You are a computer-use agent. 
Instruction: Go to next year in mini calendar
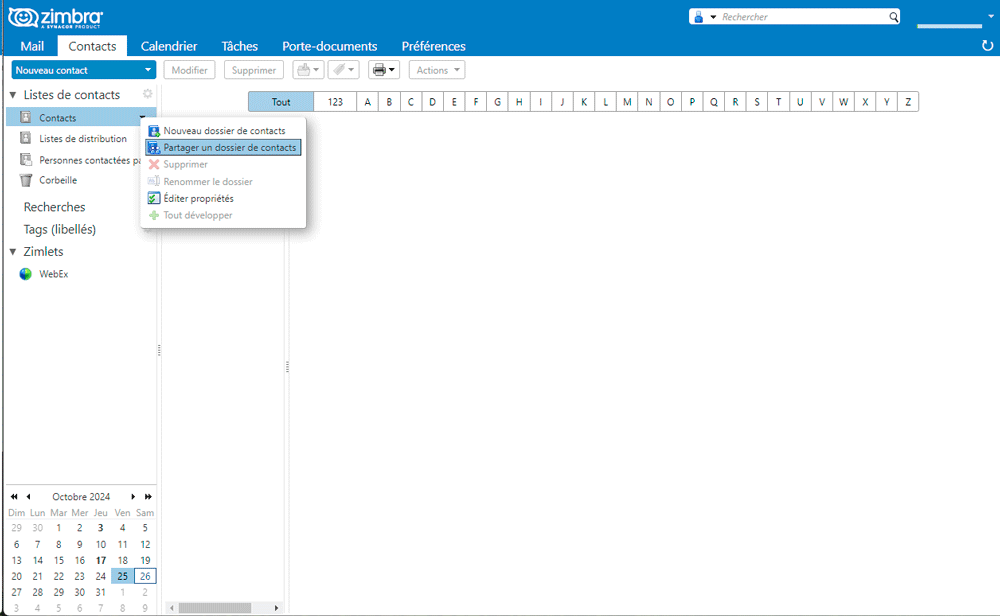(148, 497)
